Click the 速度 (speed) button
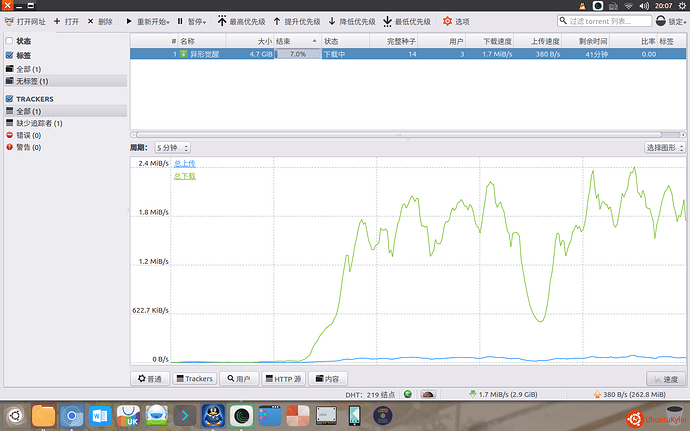Viewport: 690px width, 431px height. [665, 379]
